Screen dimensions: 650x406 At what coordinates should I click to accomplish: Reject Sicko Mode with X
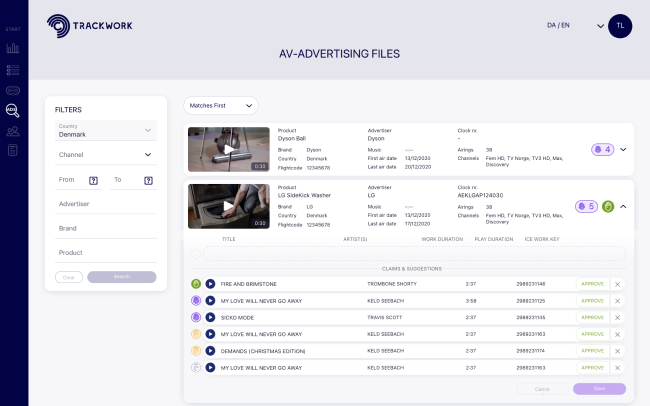(617, 318)
